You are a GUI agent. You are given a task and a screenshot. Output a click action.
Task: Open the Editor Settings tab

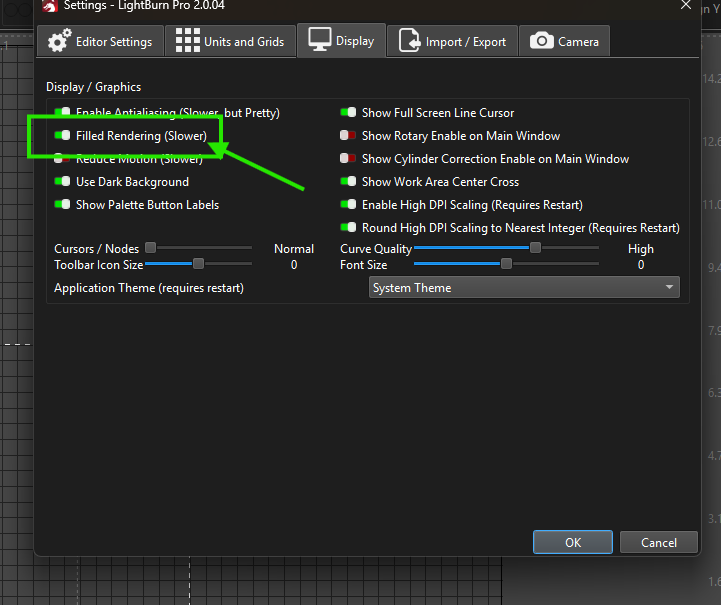pos(101,41)
